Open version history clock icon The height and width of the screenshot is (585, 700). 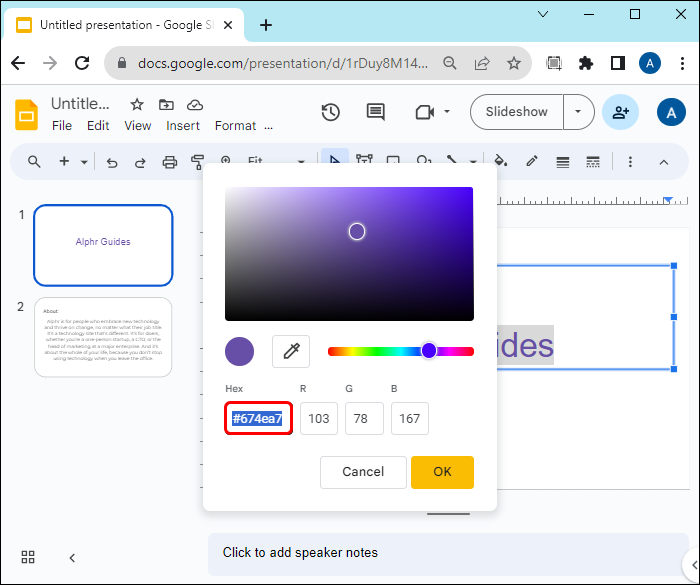click(331, 112)
